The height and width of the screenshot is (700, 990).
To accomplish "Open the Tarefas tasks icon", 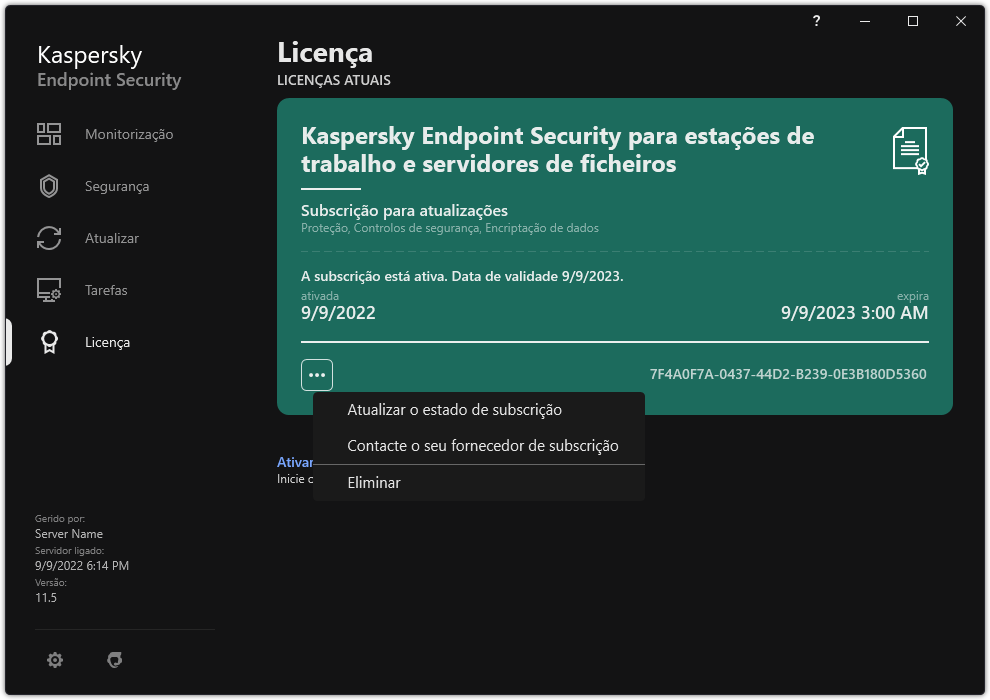I will 49,289.
